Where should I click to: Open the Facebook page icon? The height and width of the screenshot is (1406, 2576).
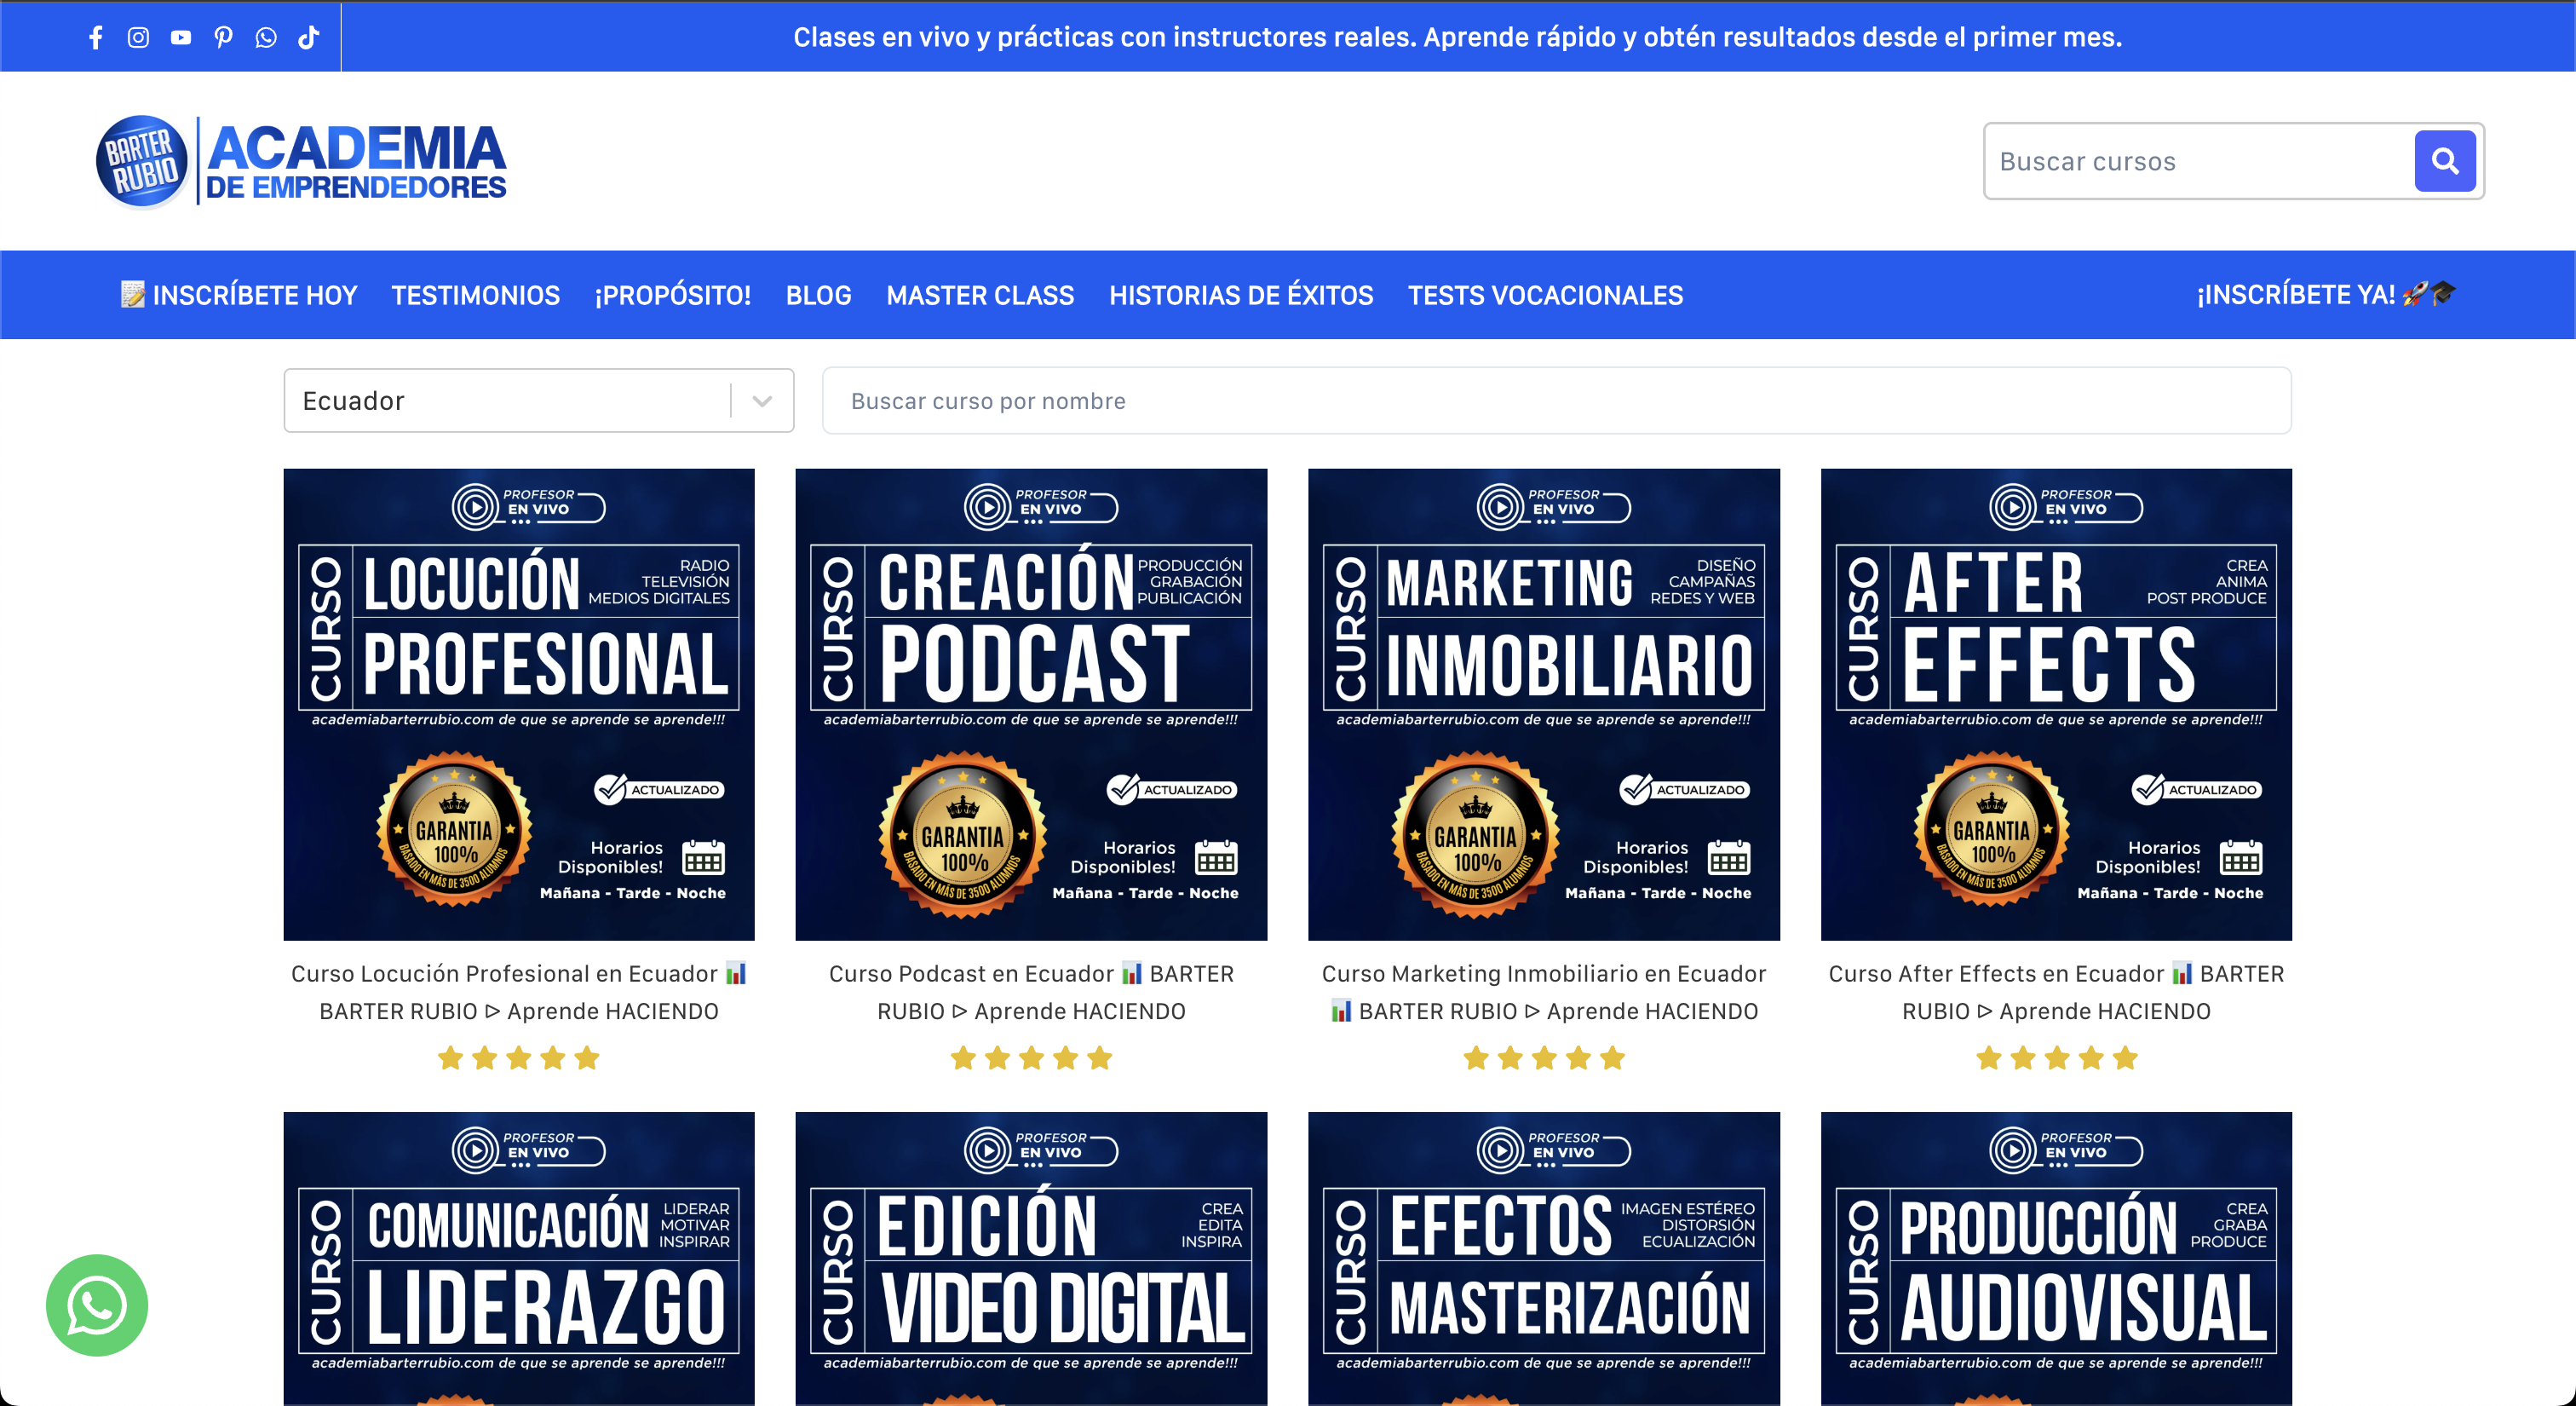tap(95, 37)
